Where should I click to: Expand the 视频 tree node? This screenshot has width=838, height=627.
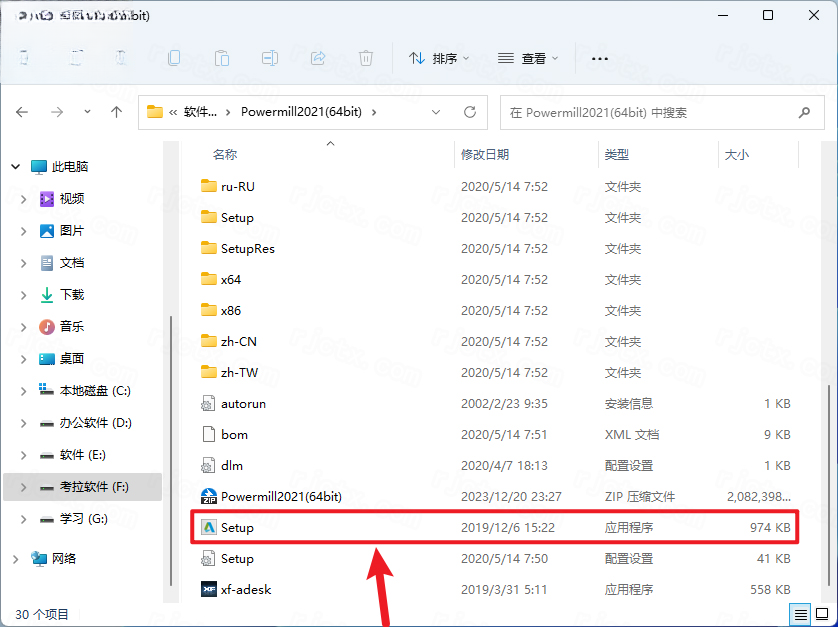pos(24,199)
